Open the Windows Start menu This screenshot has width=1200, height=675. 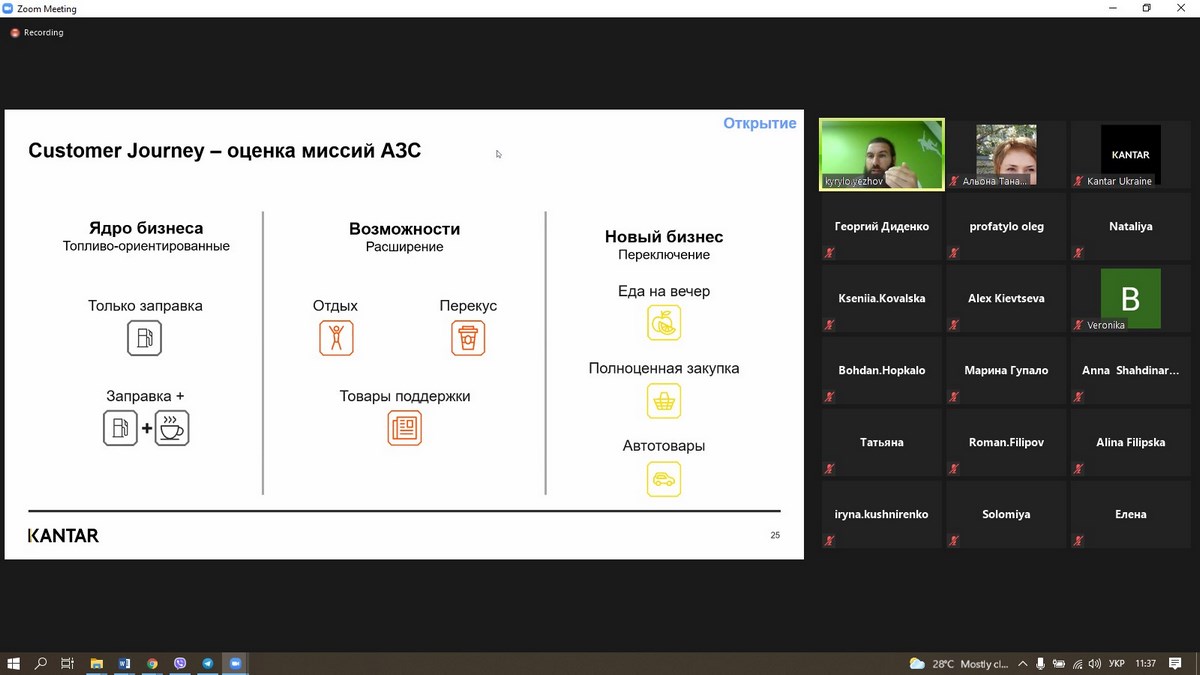tap(13, 663)
